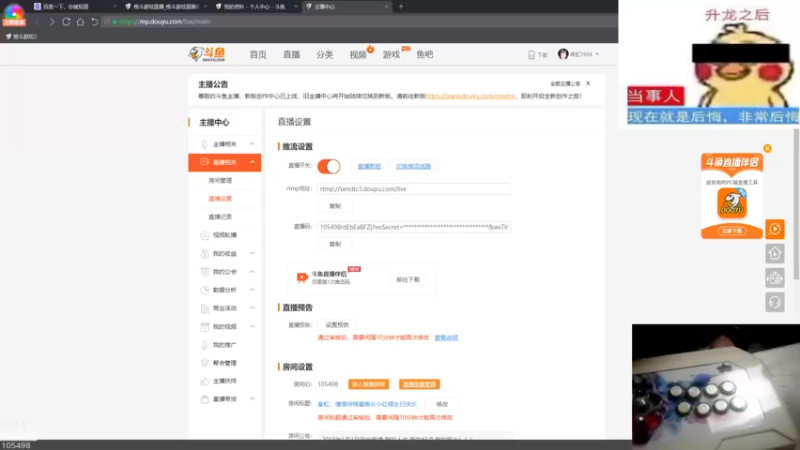Copy the rtmp address button
Viewport: 800px width, 450px height.
click(335, 206)
